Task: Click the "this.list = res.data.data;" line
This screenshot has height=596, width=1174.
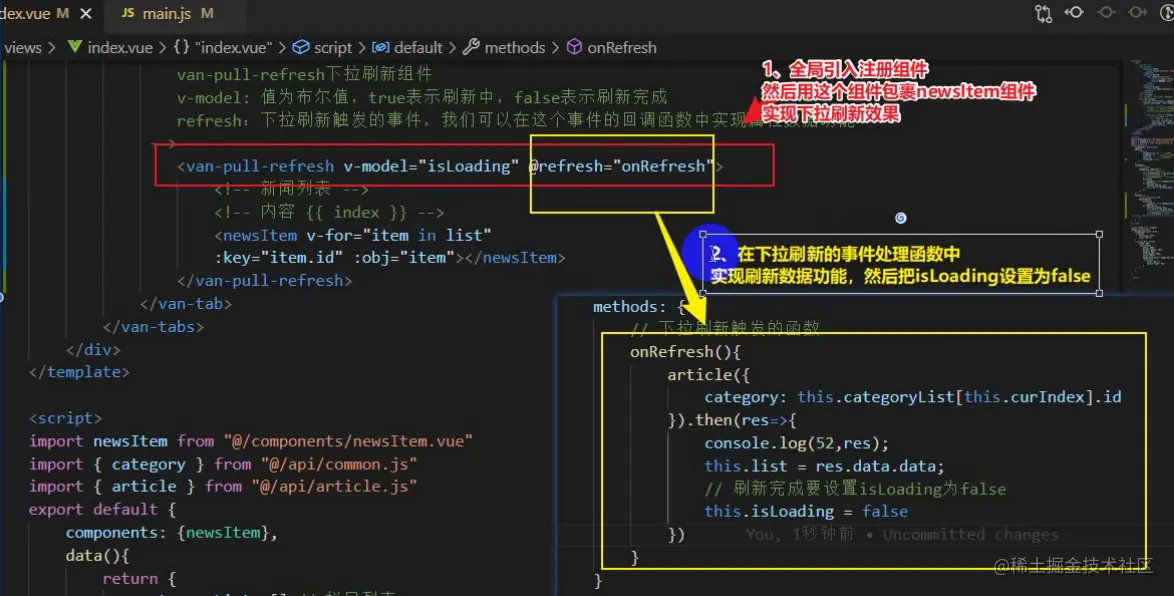Action: (x=824, y=466)
